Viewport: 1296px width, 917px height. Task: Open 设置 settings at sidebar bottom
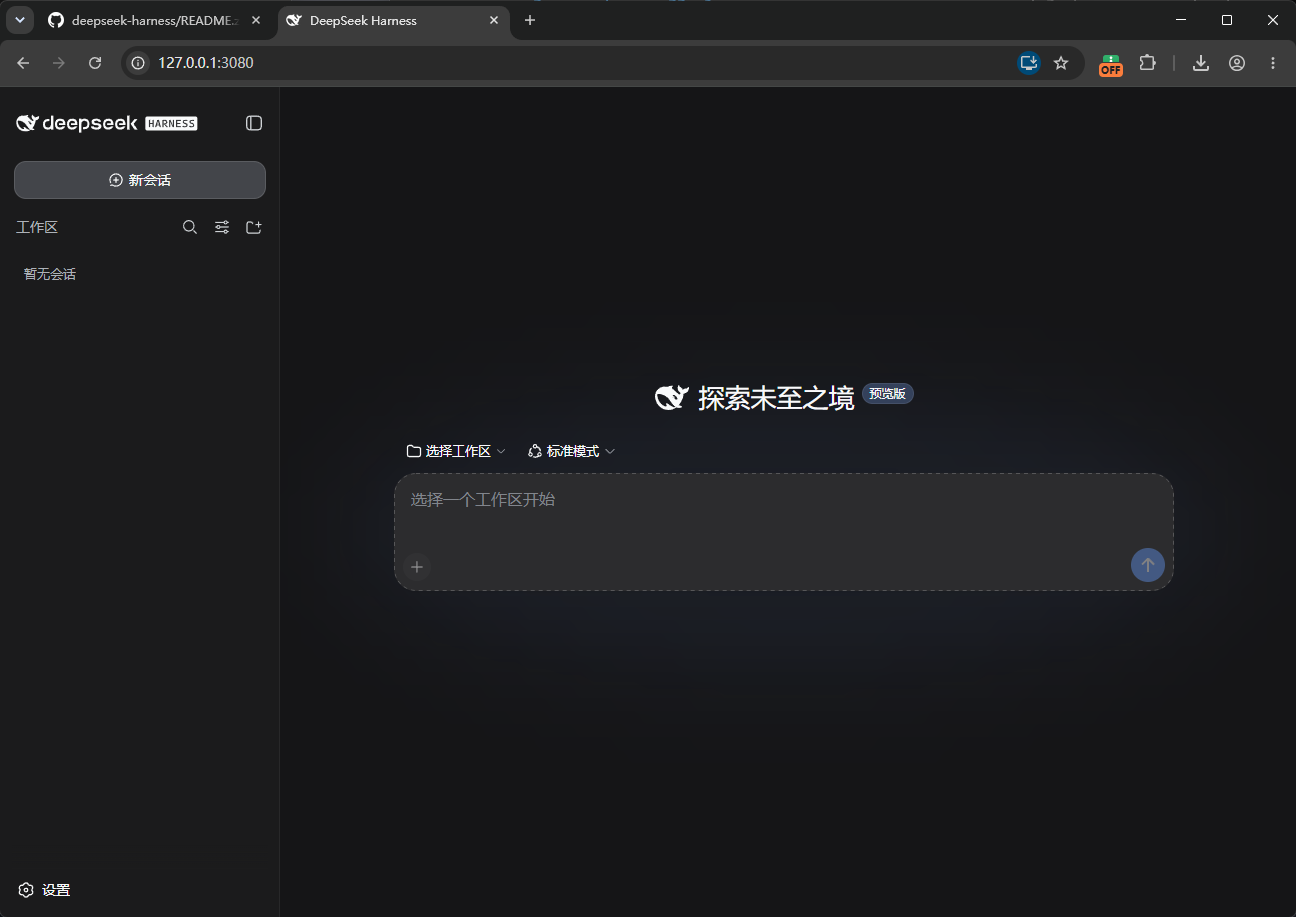[45, 890]
